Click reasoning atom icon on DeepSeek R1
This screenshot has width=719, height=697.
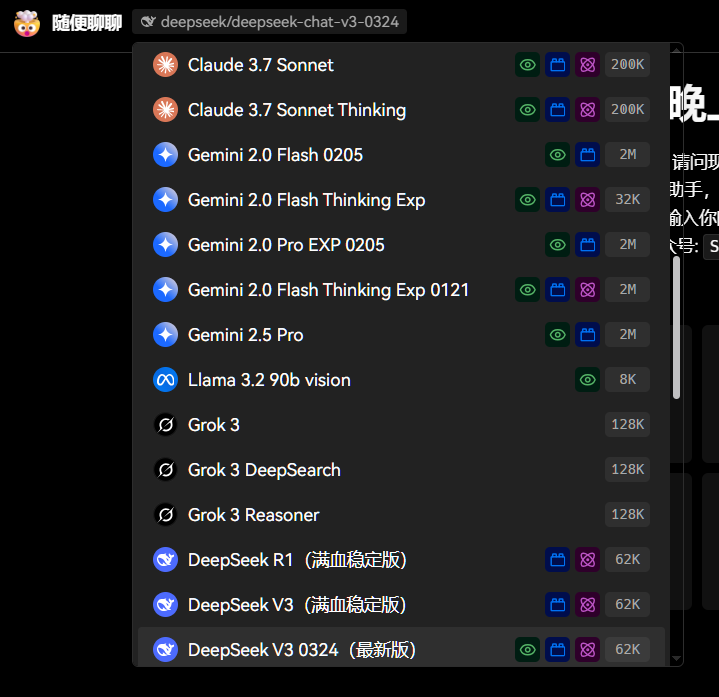(587, 559)
